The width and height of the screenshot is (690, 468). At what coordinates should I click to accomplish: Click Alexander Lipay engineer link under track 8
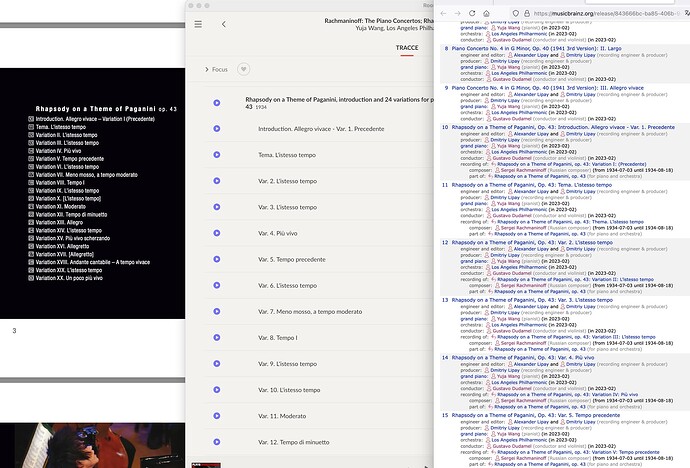click(x=531, y=55)
